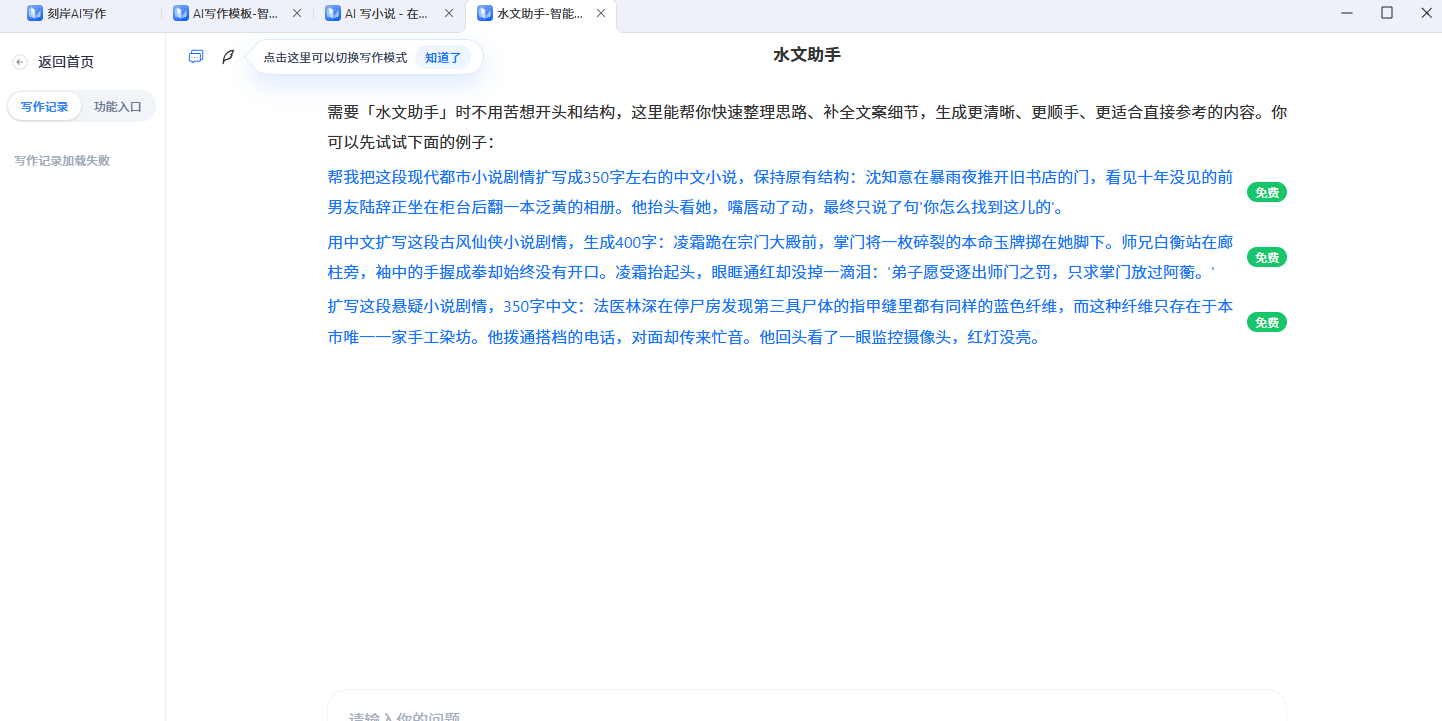Click the 刻岸AI写作 tab logo icon
1442x721 pixels.
click(35, 13)
